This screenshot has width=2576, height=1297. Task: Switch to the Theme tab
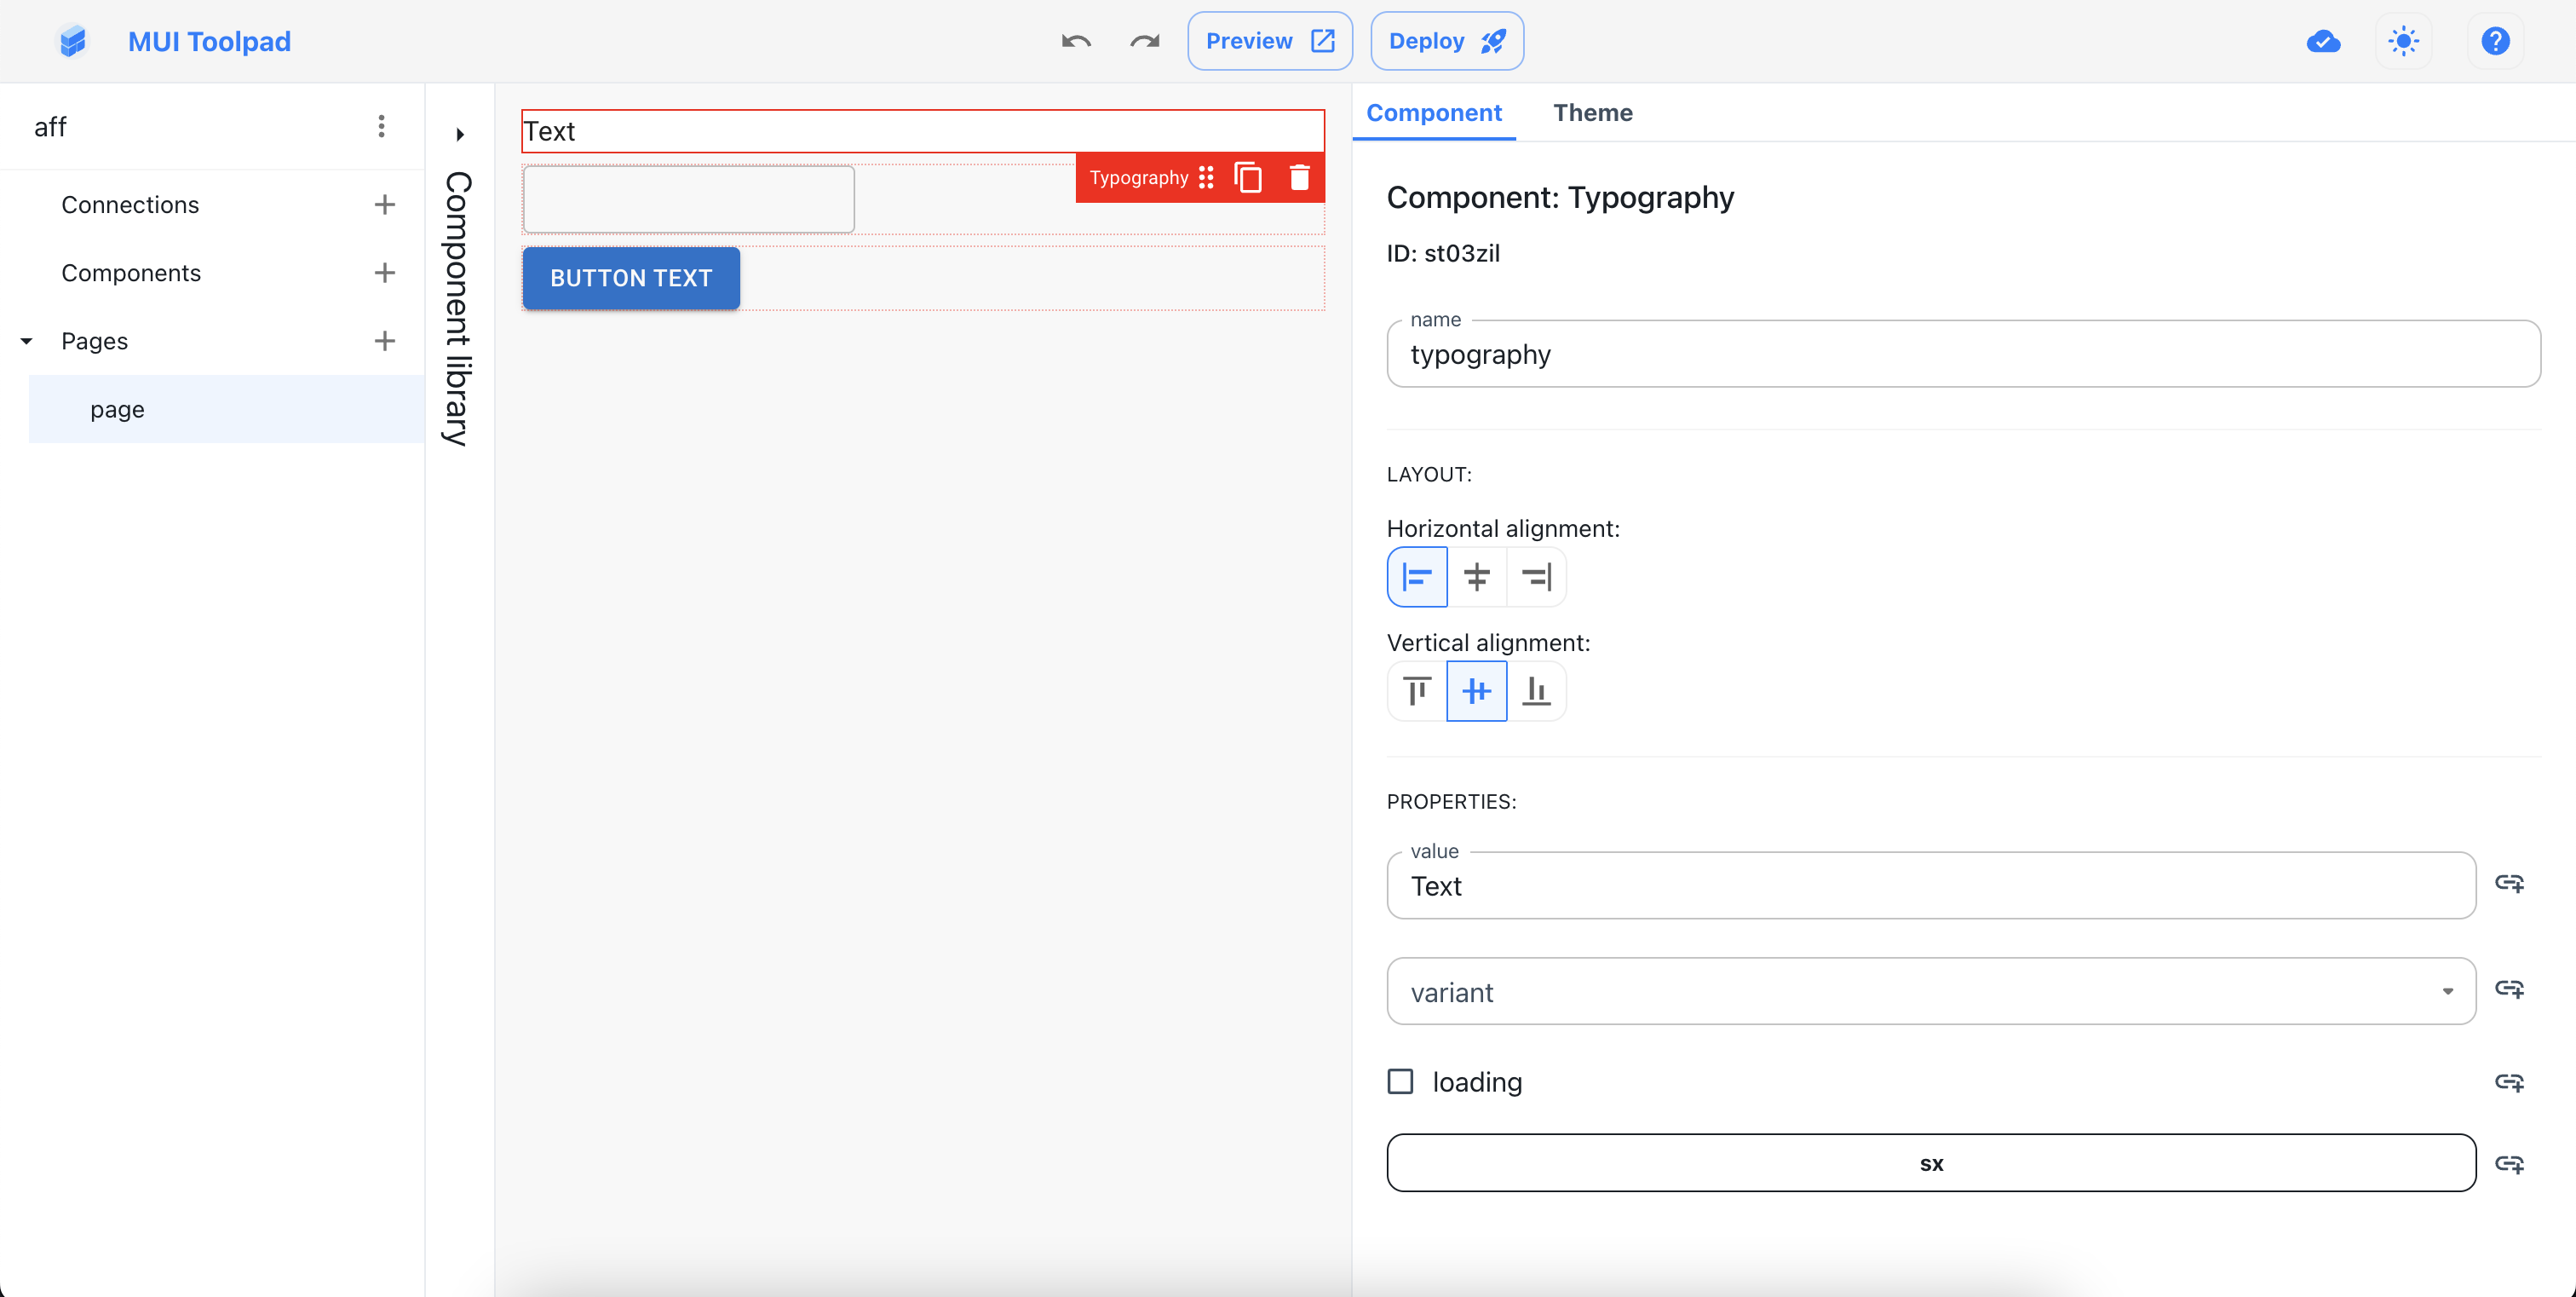click(1592, 113)
